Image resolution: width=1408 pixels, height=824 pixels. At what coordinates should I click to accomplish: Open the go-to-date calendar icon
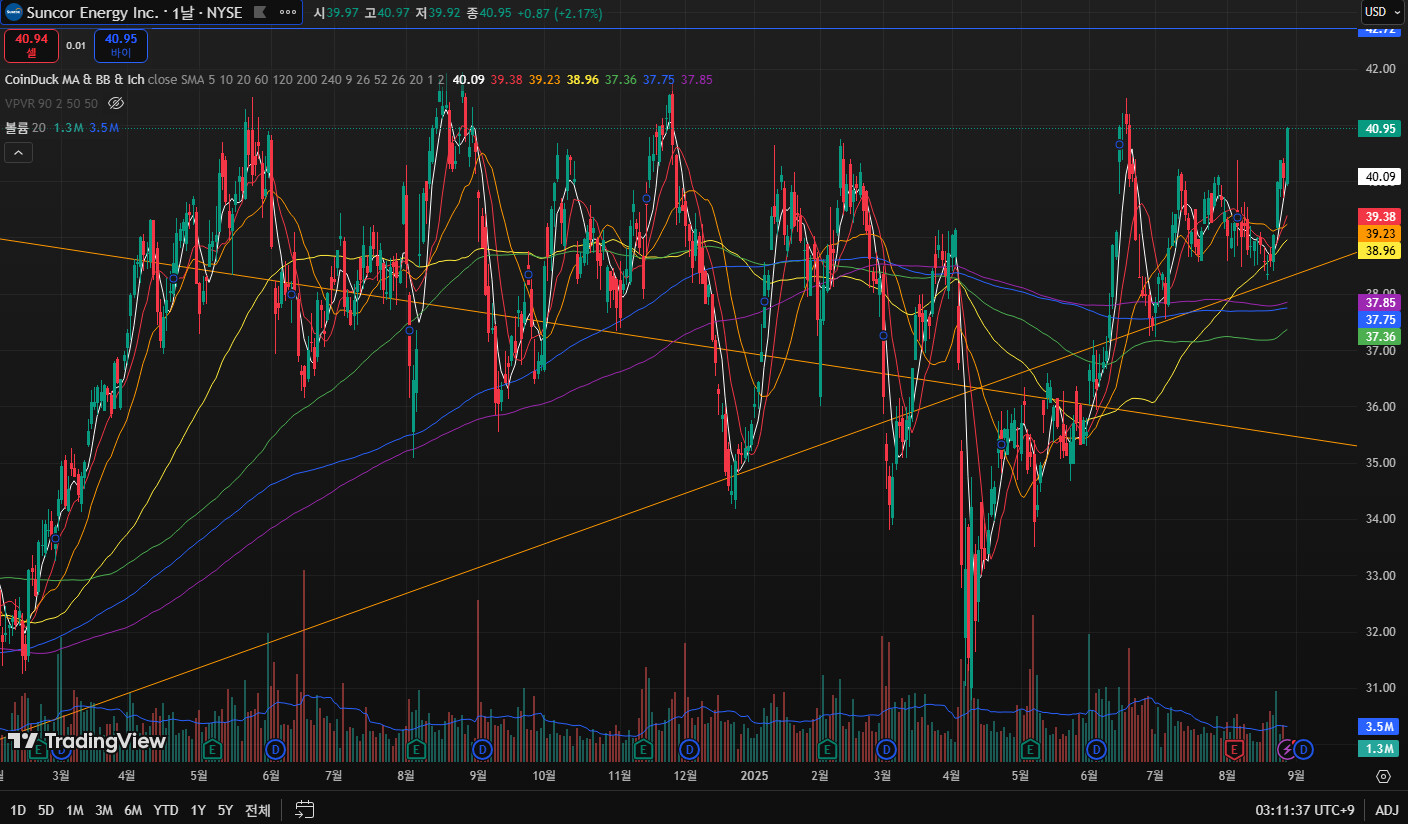[305, 810]
